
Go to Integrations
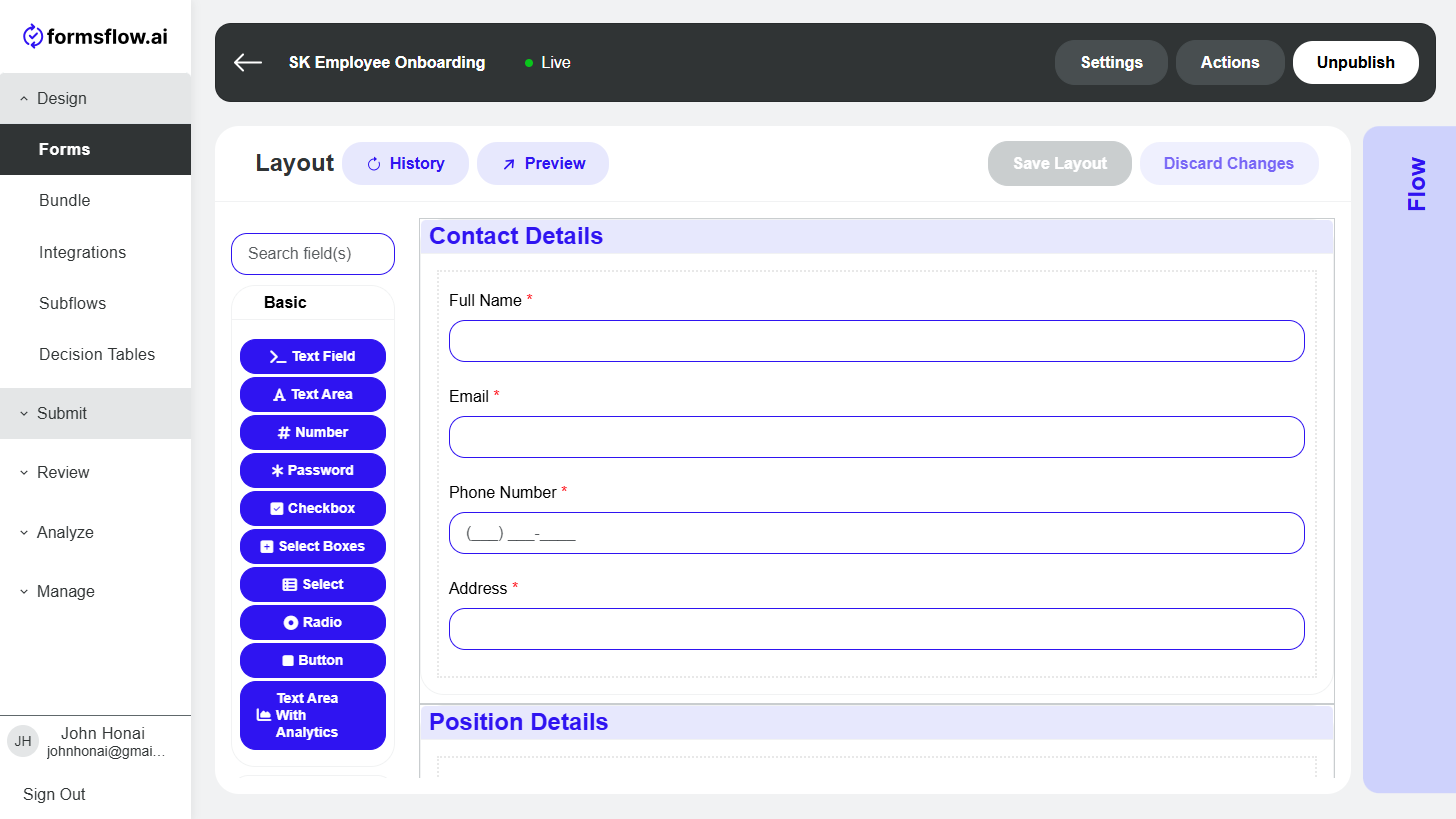coord(95,252)
